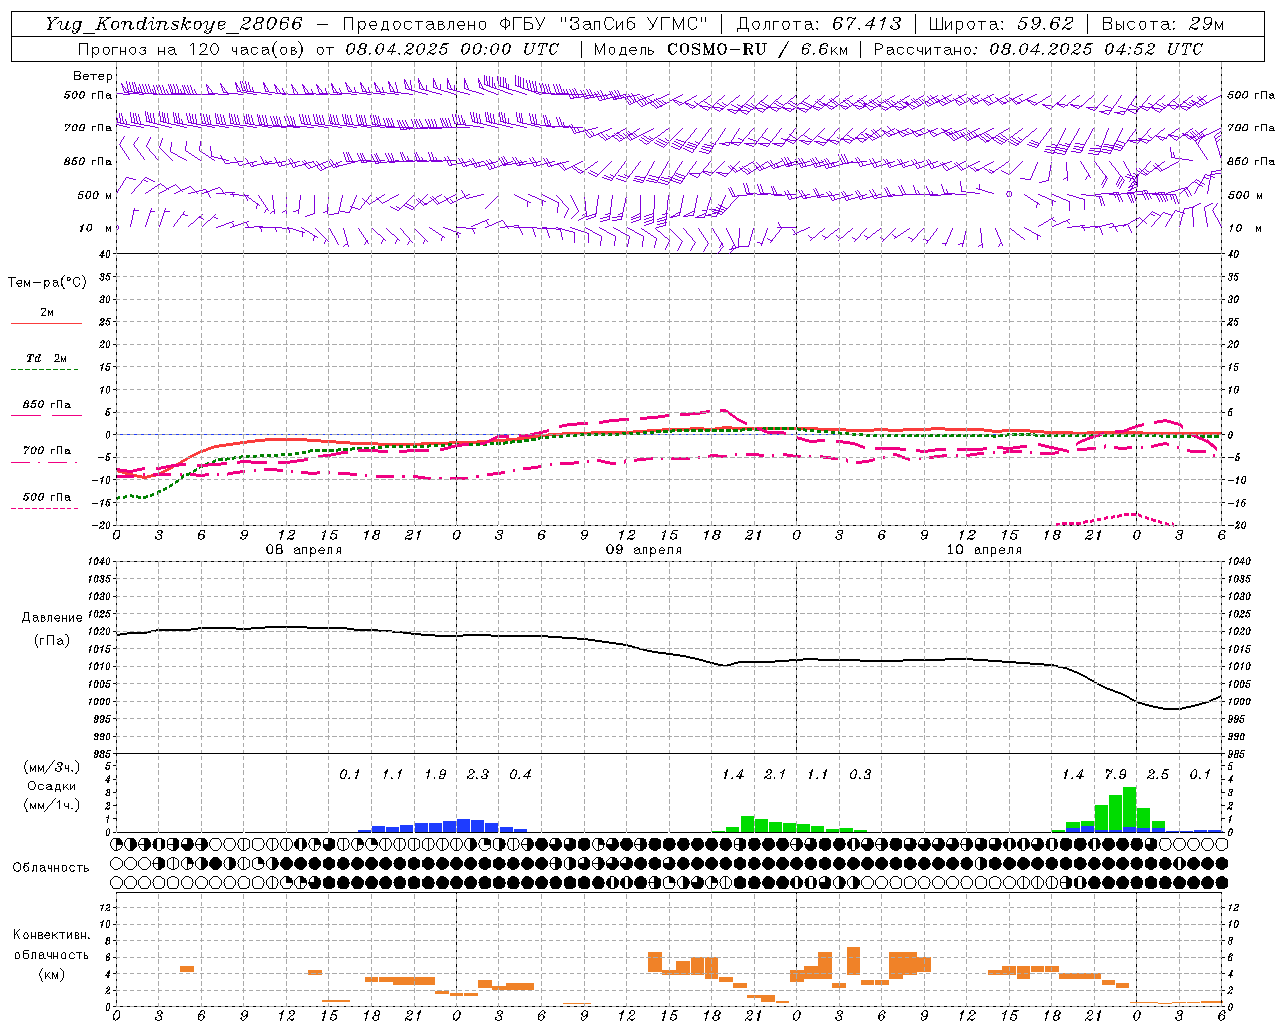Click the 1.9 precipitation total
Viewport: 1280px width, 1024px height.
(435, 775)
